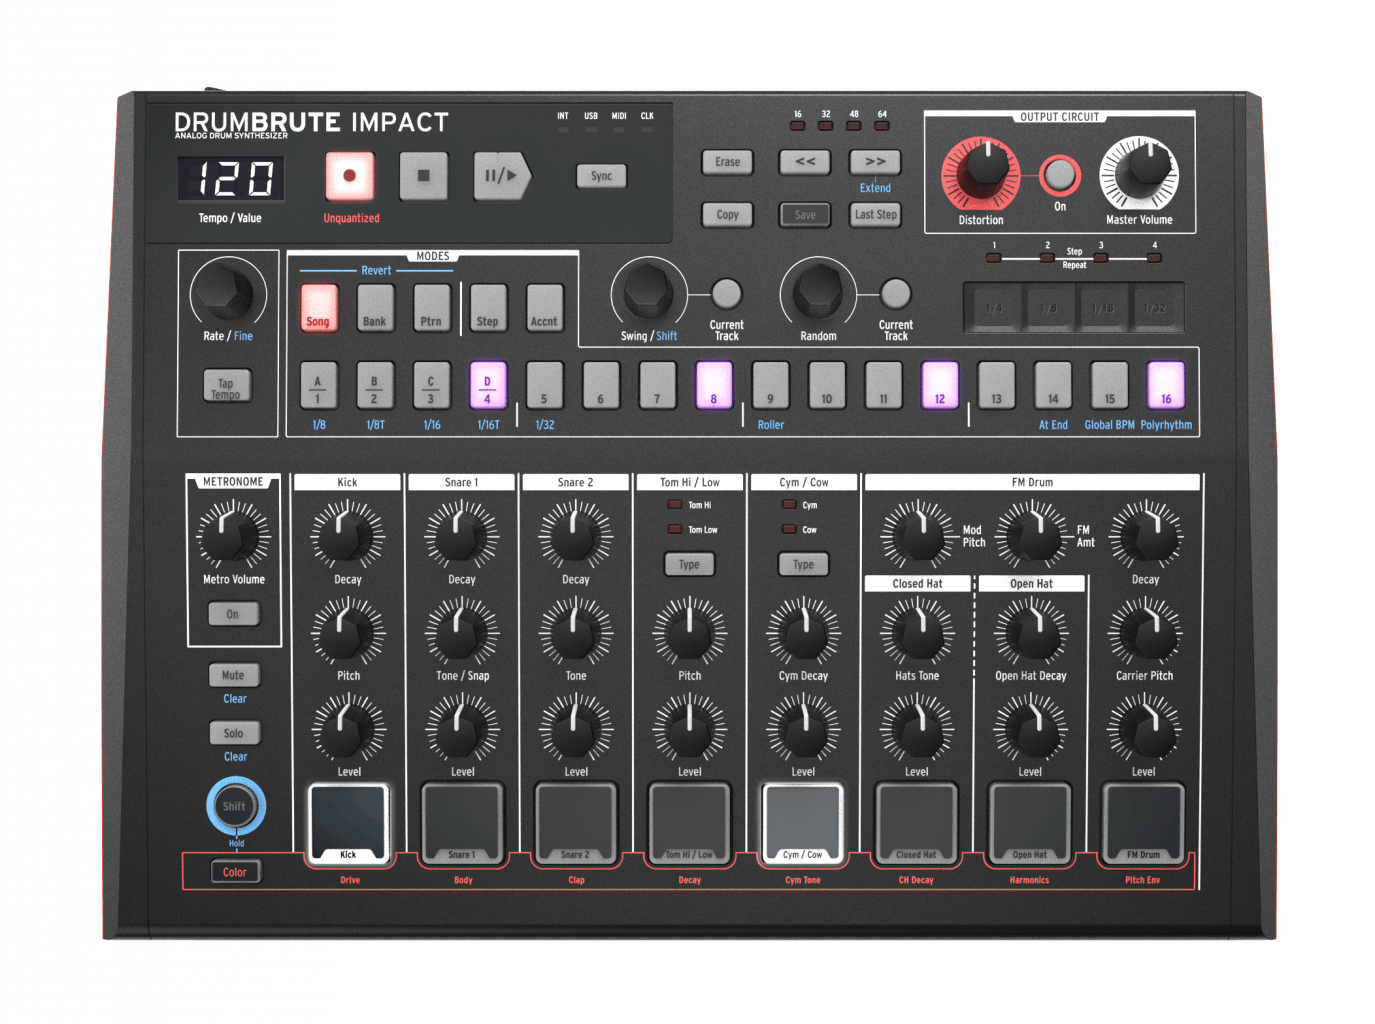Click the Carrier Pitch knob

(x=1145, y=631)
